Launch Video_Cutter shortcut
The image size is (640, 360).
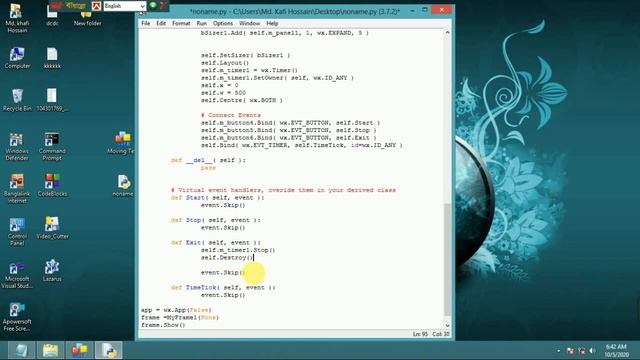pyautogui.click(x=52, y=228)
